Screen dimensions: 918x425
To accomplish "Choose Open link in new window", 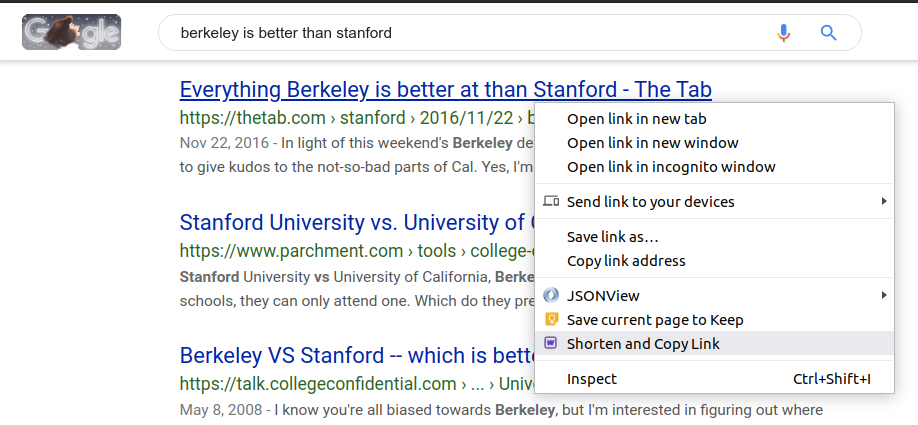I will click(652, 143).
